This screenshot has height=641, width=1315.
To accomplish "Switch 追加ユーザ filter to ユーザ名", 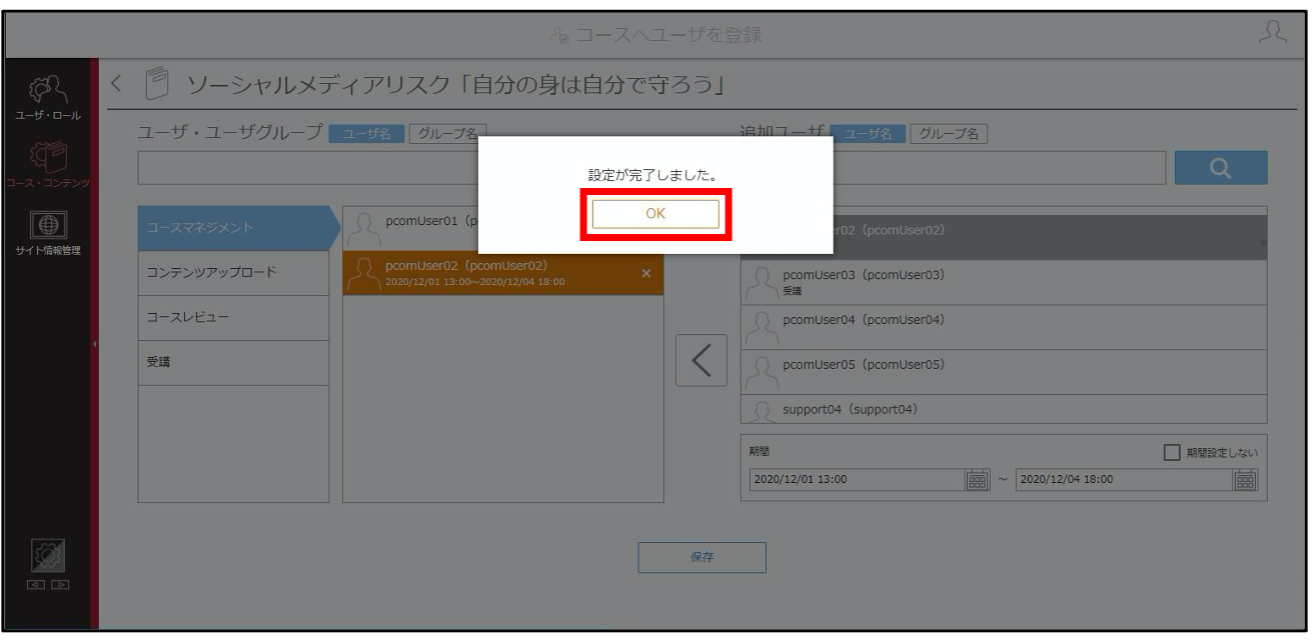I will coord(868,134).
